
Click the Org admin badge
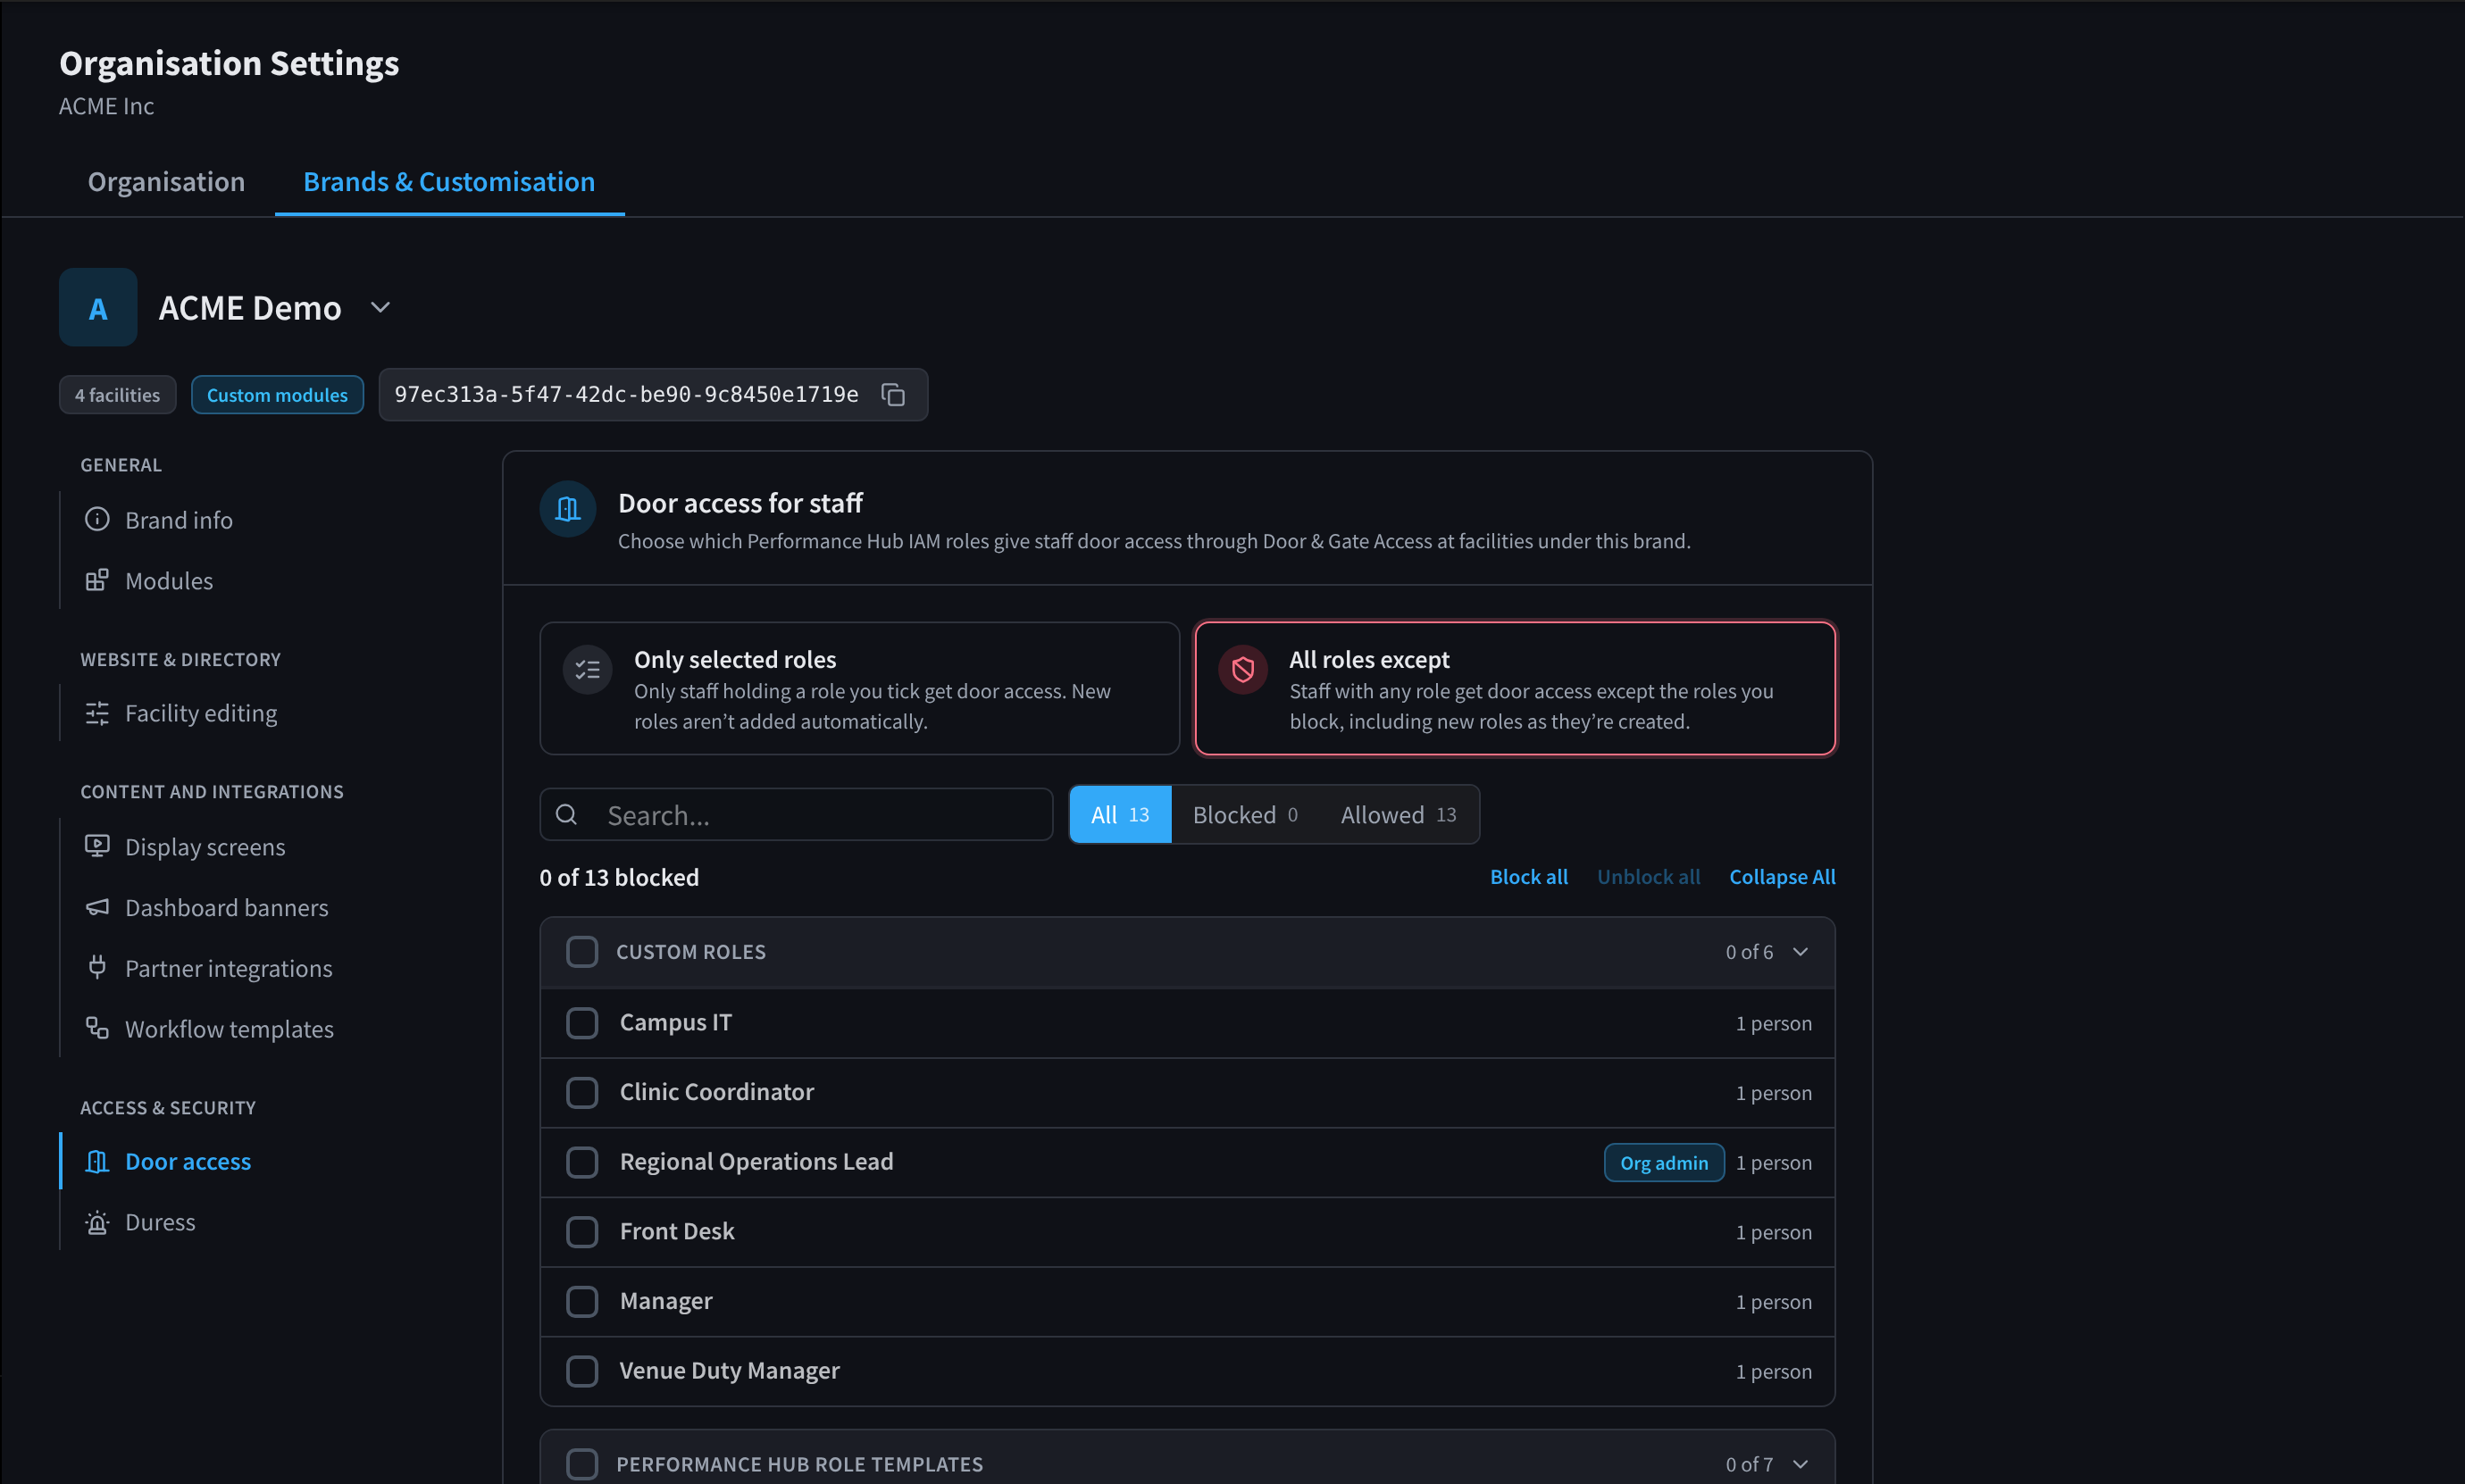coord(1664,1163)
